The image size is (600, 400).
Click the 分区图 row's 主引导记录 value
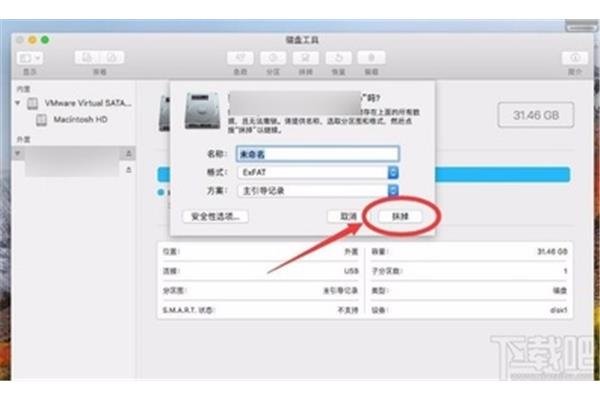coord(341,291)
